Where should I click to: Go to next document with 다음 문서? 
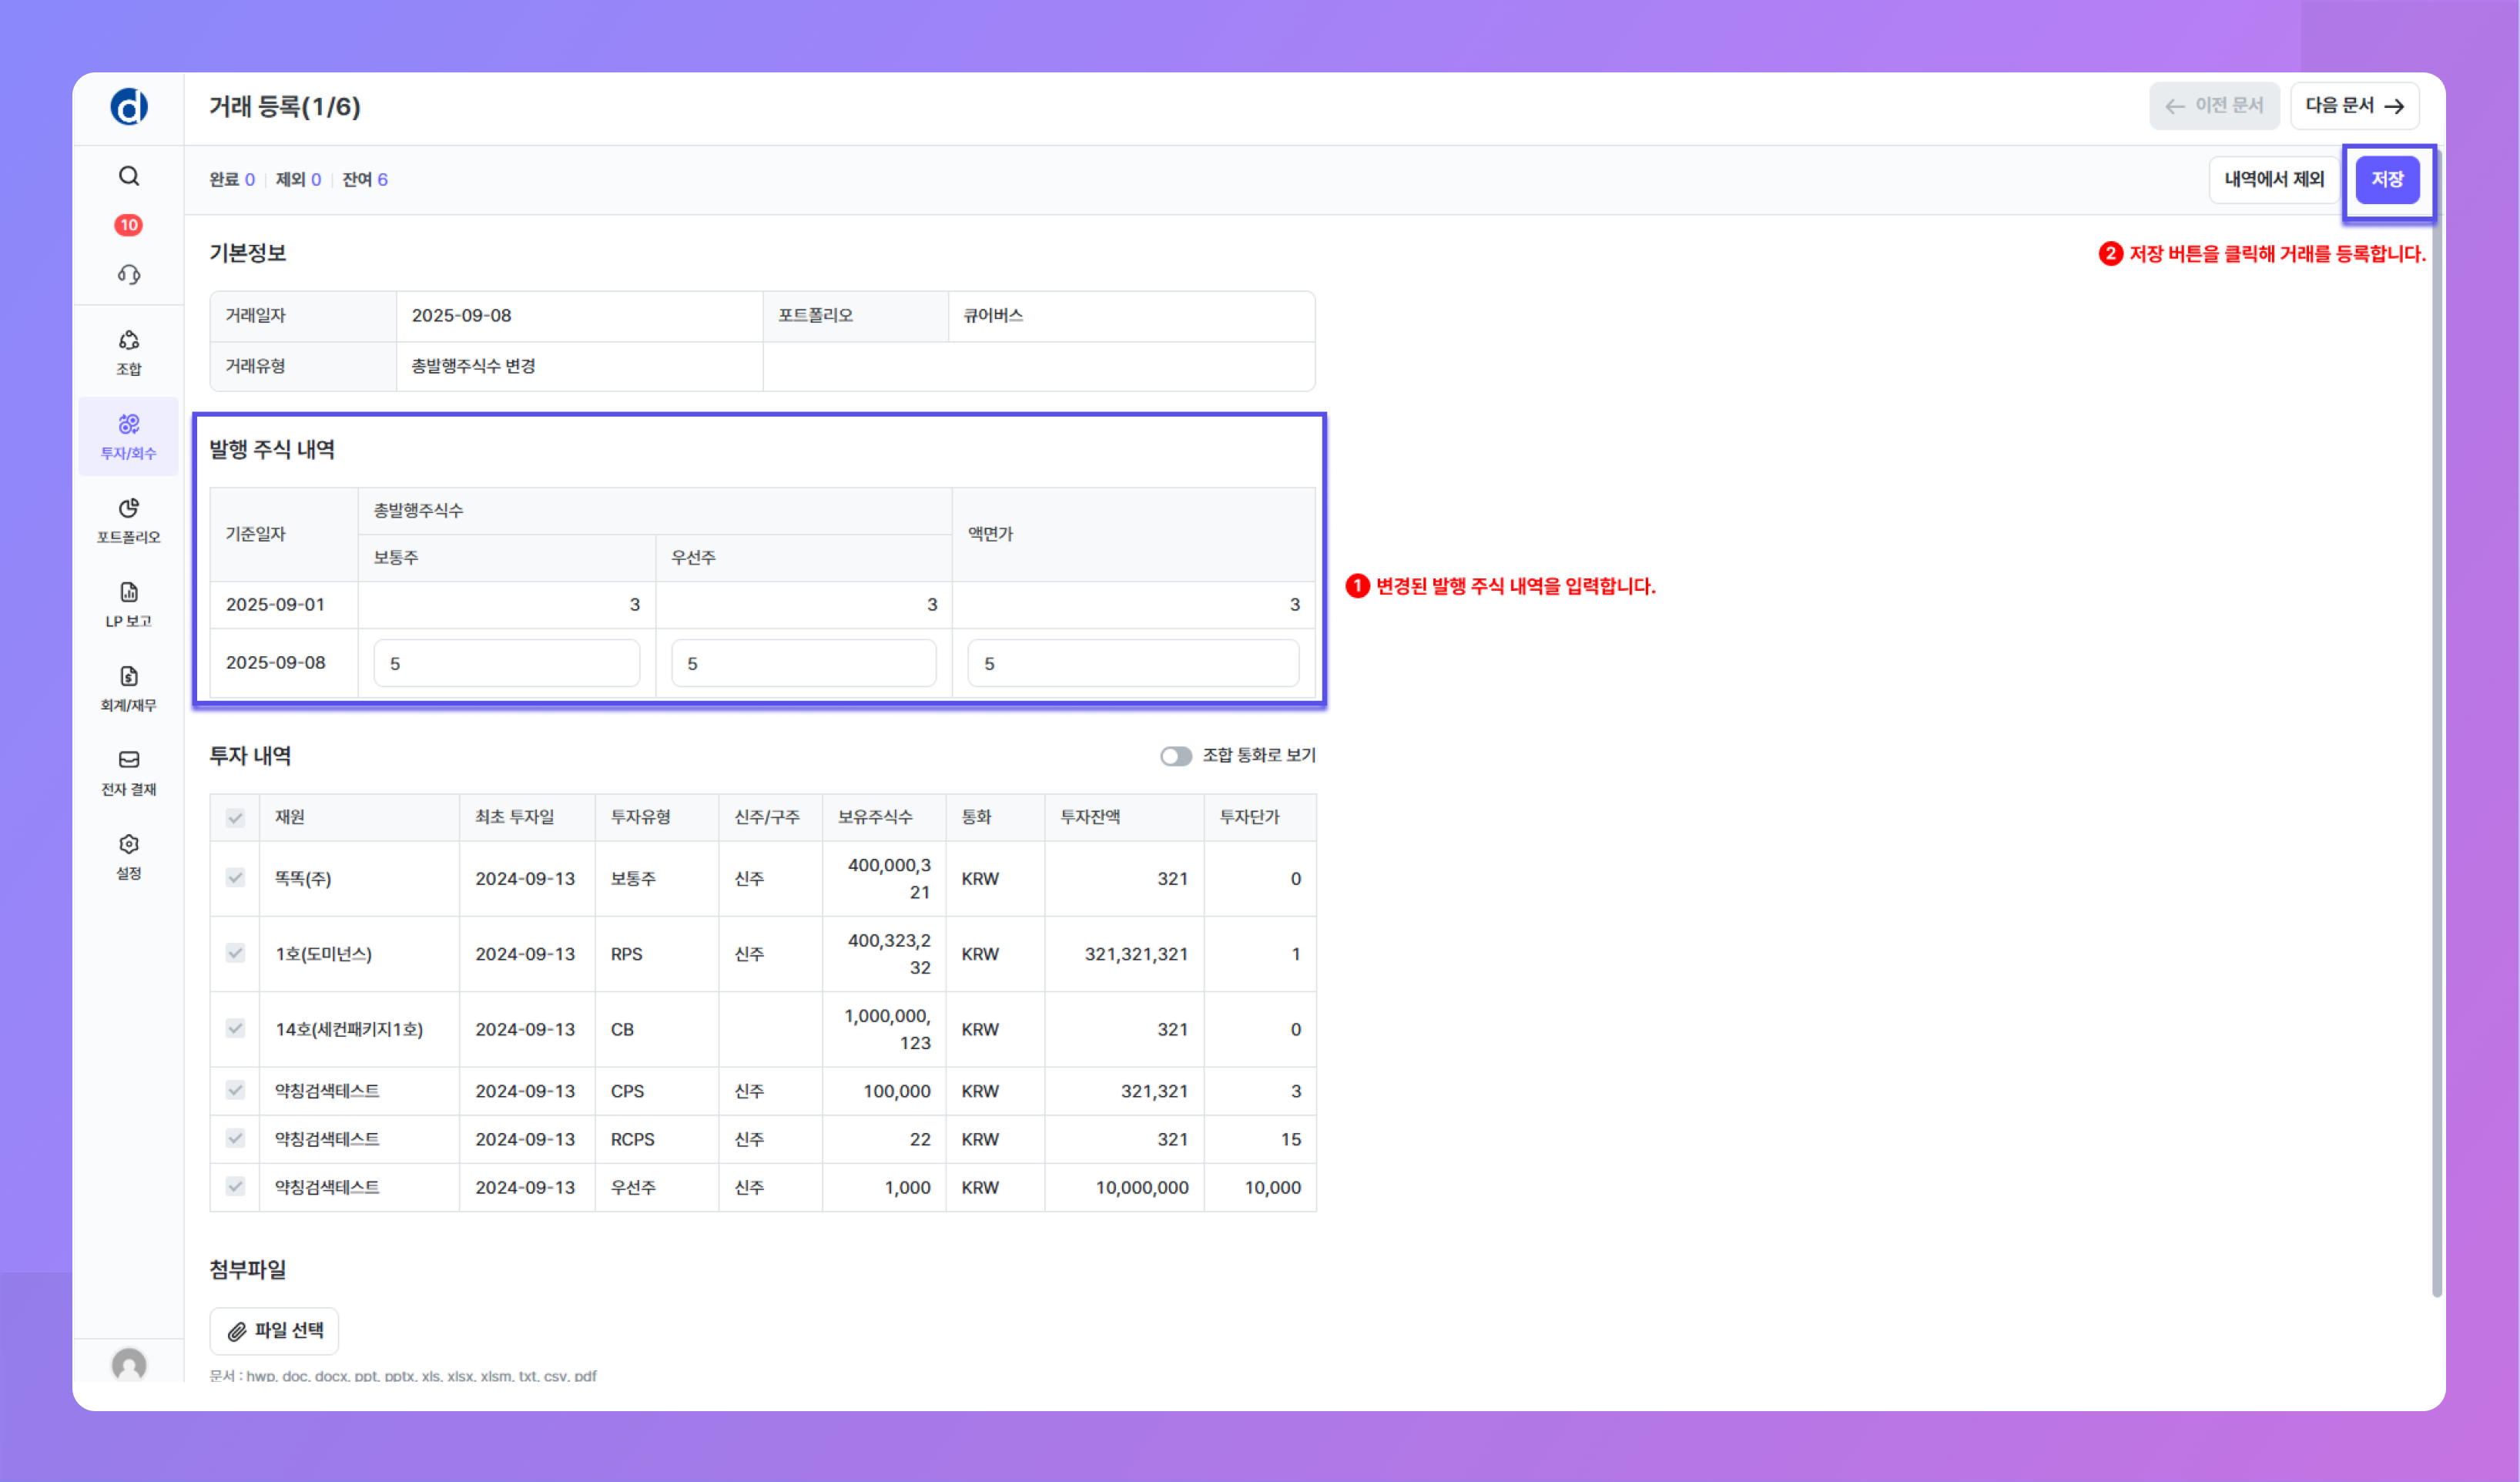tap(2354, 106)
